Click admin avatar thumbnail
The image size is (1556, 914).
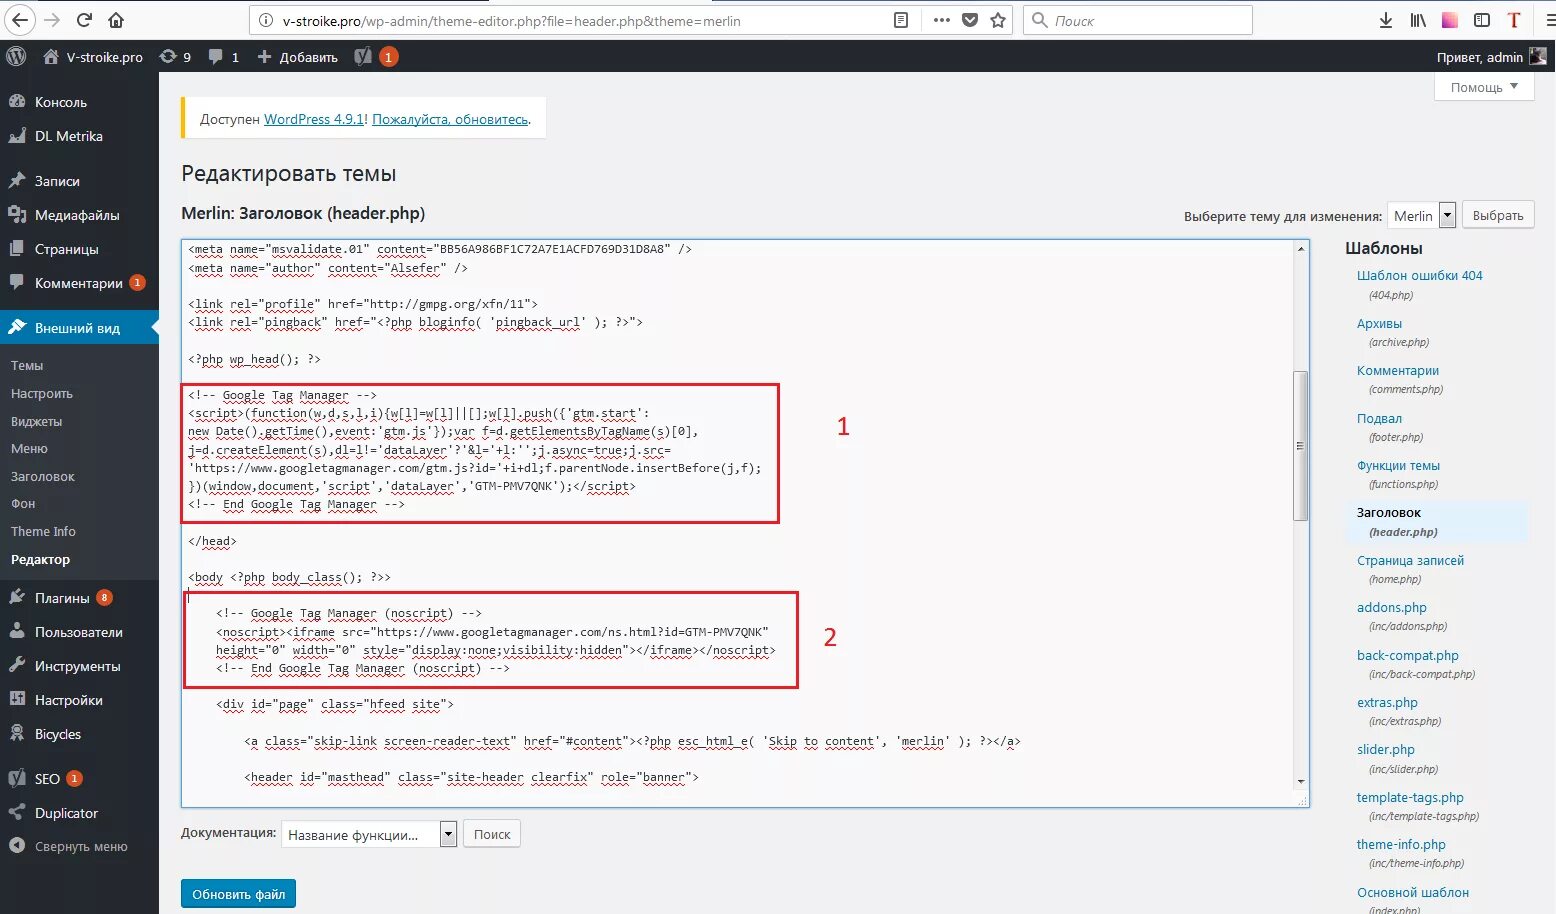(1537, 57)
